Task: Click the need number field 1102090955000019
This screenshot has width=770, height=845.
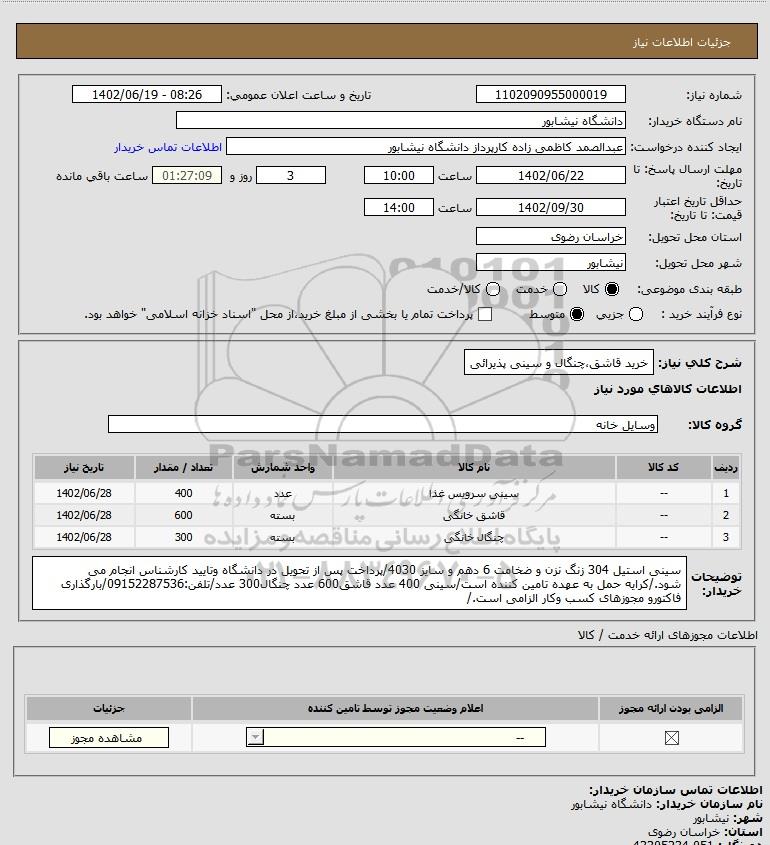Action: click(x=551, y=94)
